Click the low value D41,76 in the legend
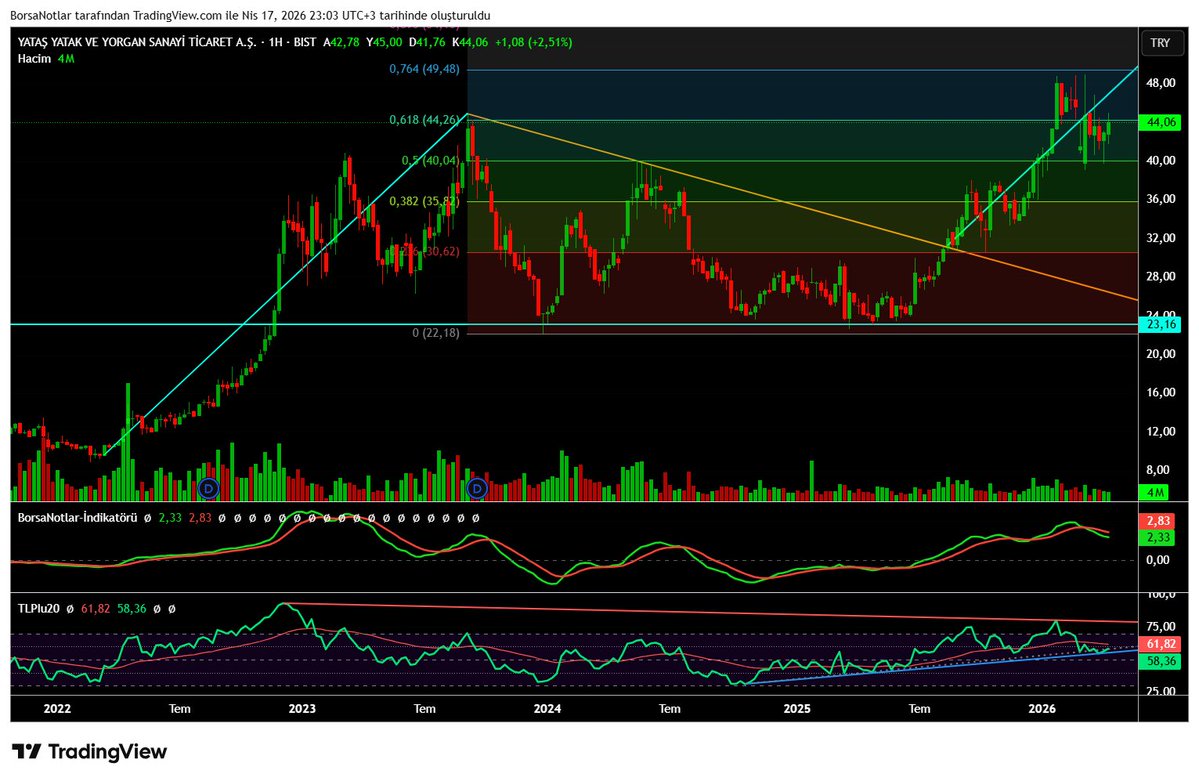The image size is (1199, 781). pyautogui.click(x=427, y=43)
